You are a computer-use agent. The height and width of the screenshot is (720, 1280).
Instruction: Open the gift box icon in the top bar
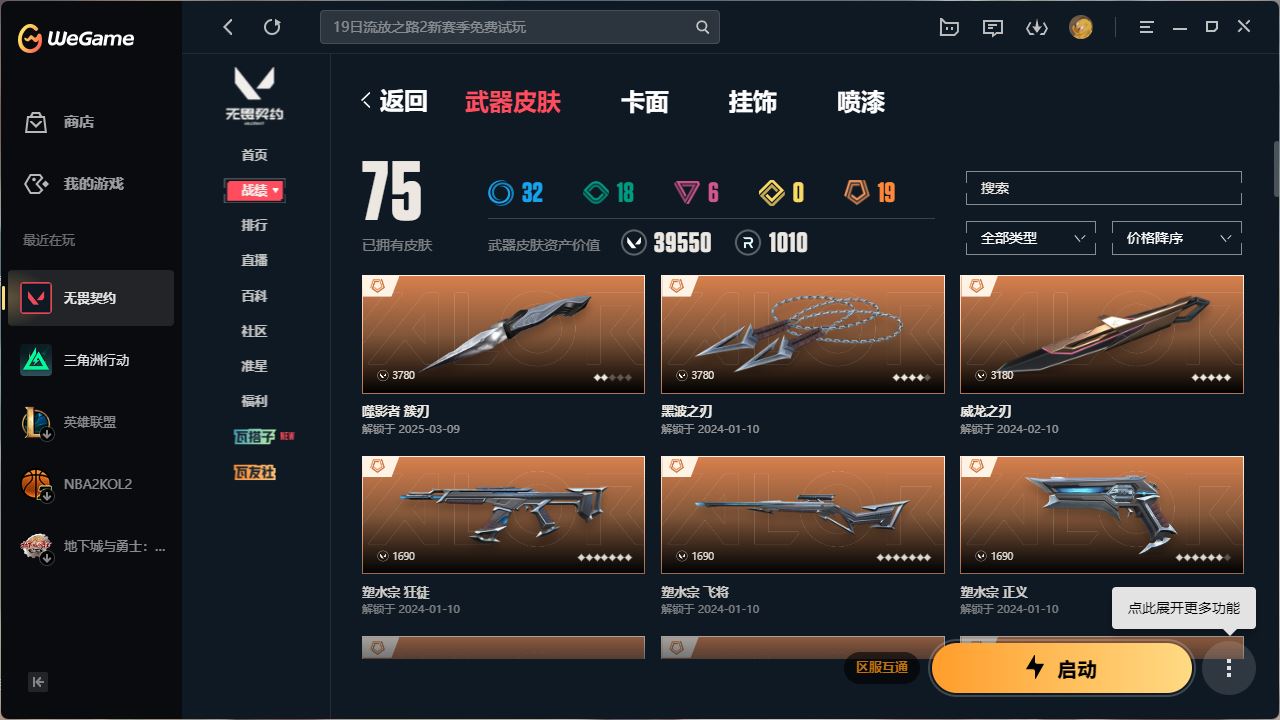pyautogui.click(x=949, y=27)
